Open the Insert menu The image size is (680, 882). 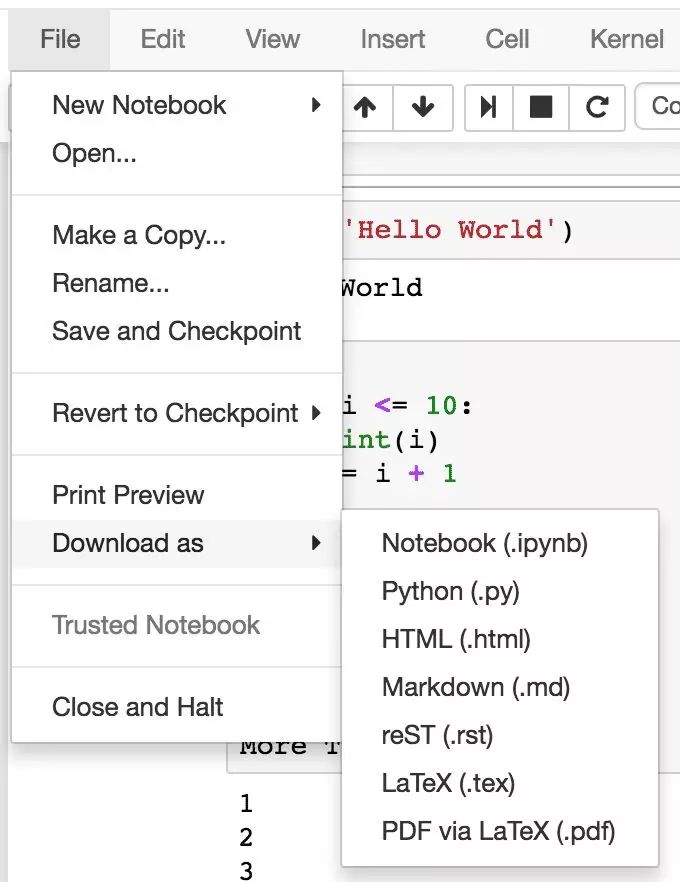pyautogui.click(x=393, y=39)
